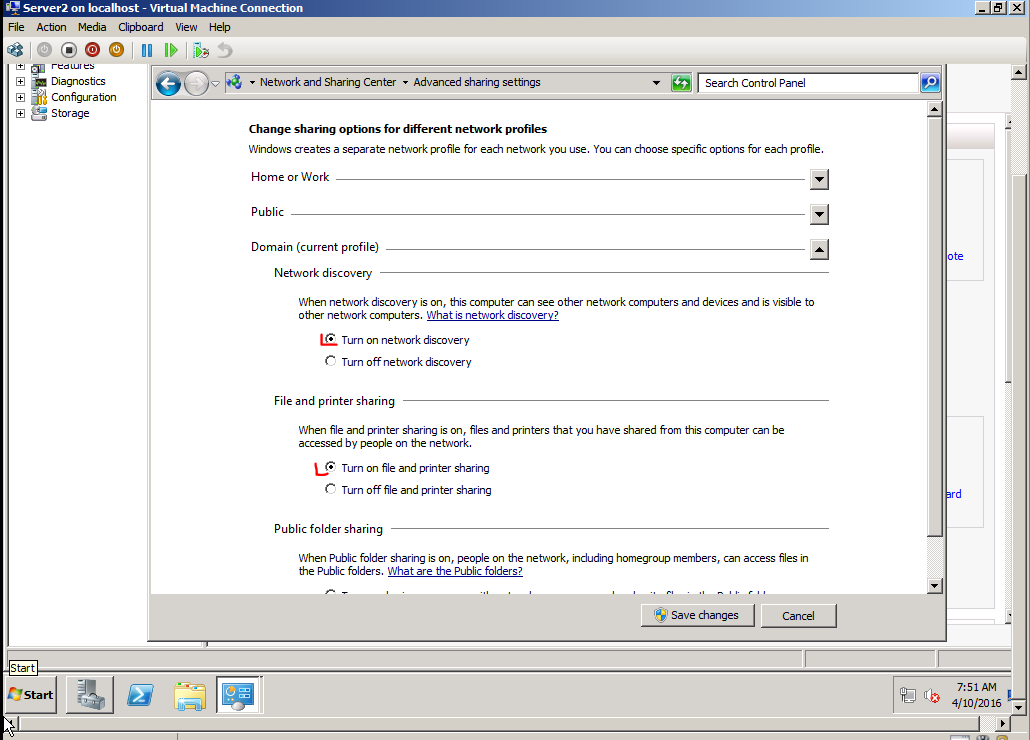Click Advanced sharing settings breadcrumb

477,82
